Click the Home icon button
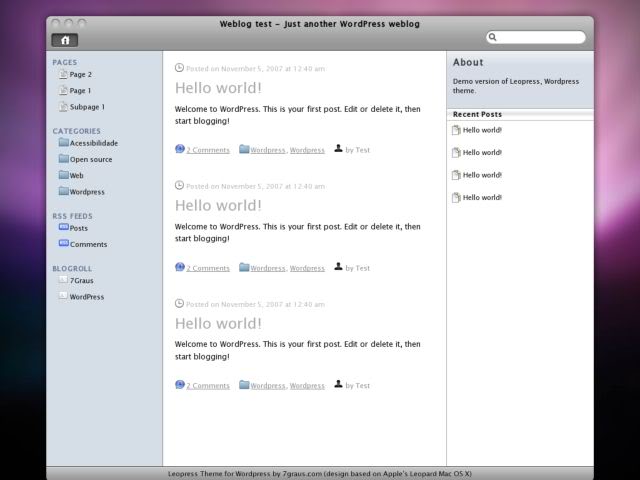Image resolution: width=640 pixels, height=480 pixels. coord(64,40)
